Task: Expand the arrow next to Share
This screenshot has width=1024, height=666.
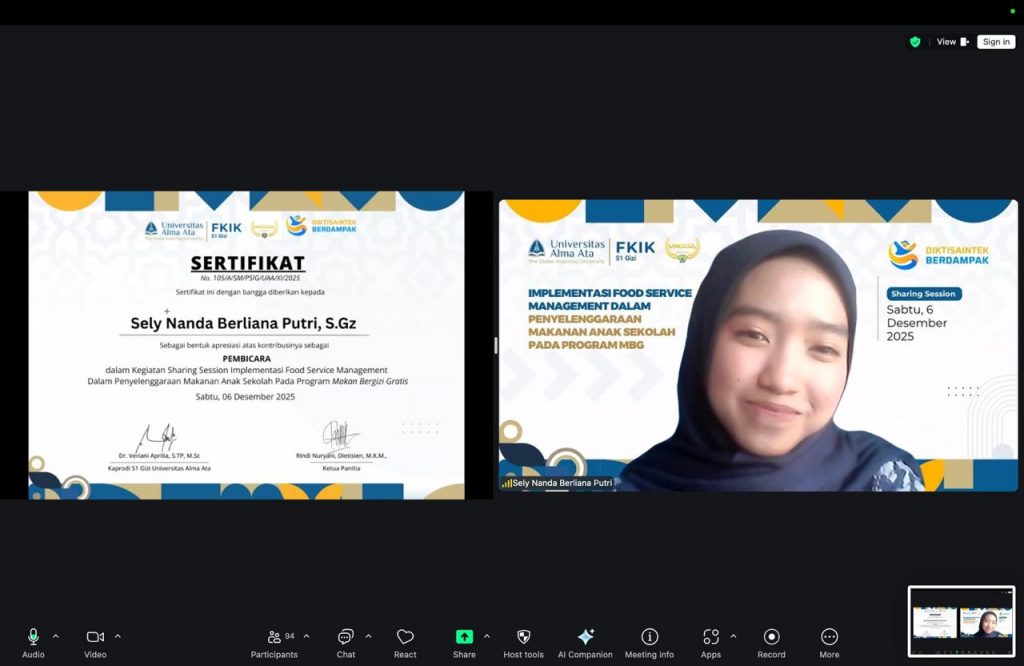Action: point(487,636)
